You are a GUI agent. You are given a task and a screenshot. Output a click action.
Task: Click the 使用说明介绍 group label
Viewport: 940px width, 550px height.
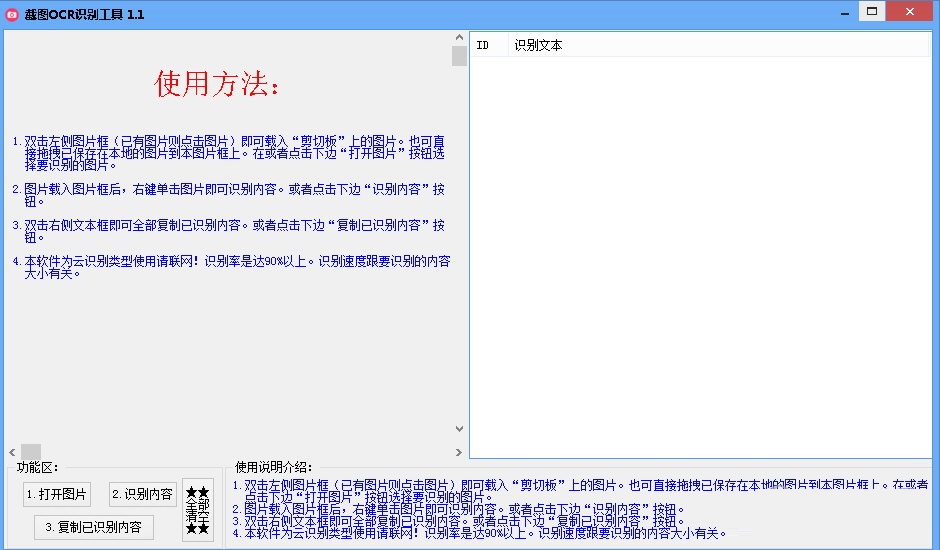(273, 467)
